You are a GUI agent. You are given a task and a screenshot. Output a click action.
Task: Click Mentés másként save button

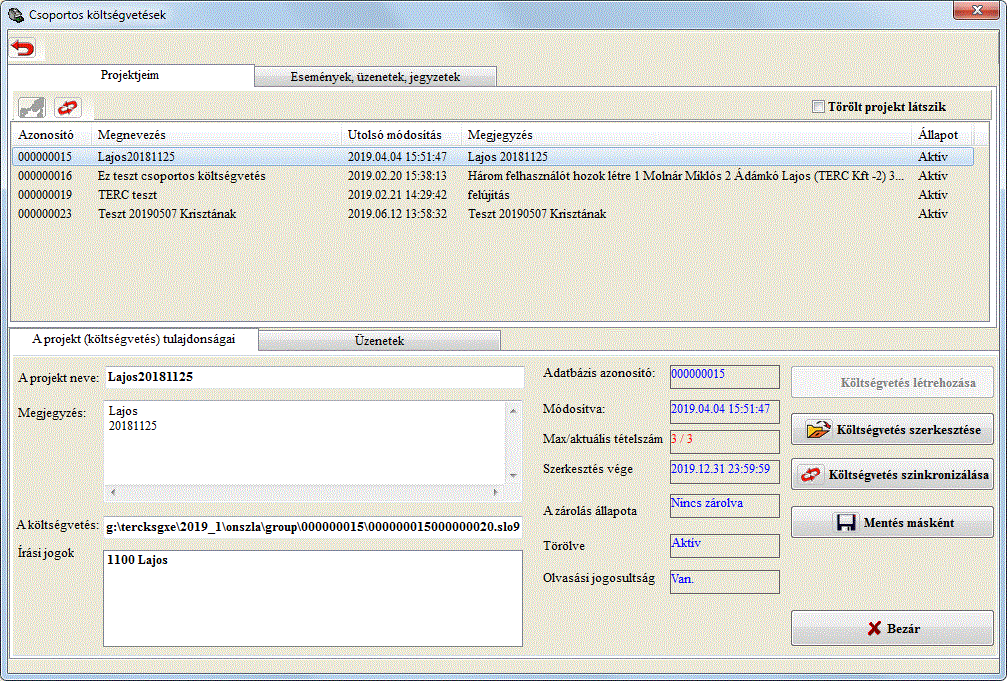pos(892,522)
